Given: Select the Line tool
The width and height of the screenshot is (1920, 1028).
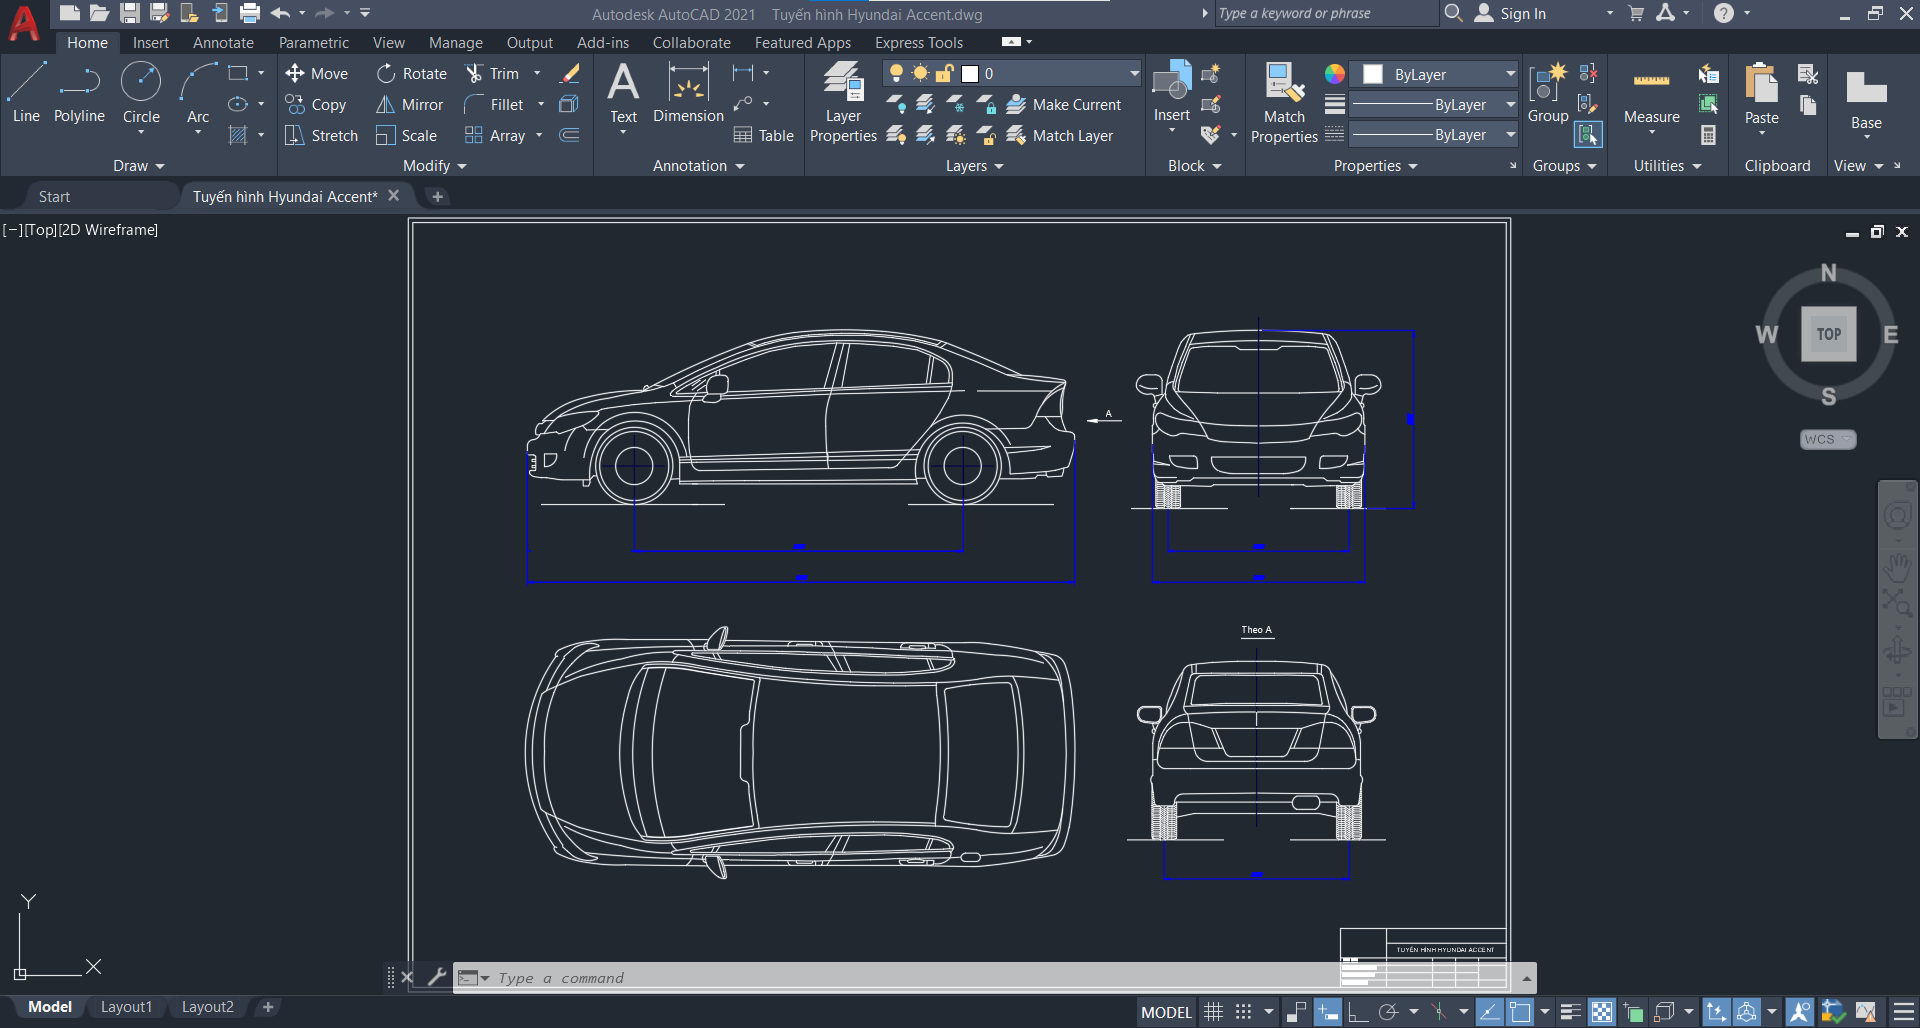Looking at the screenshot, I should point(26,92).
